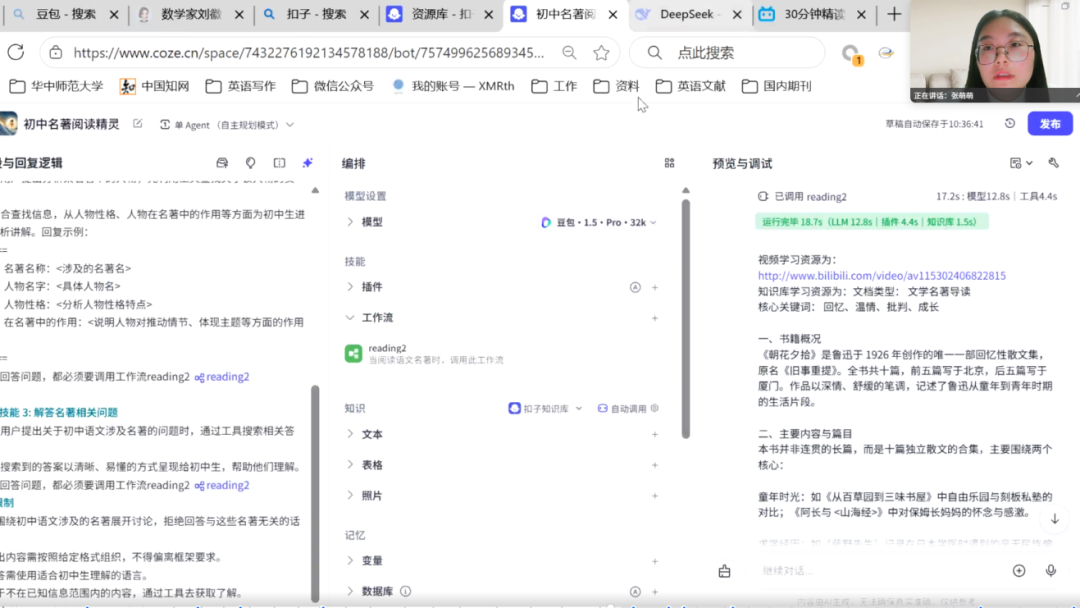Open the draft history clock icon
Image resolution: width=1080 pixels, height=608 pixels.
click(1010, 124)
